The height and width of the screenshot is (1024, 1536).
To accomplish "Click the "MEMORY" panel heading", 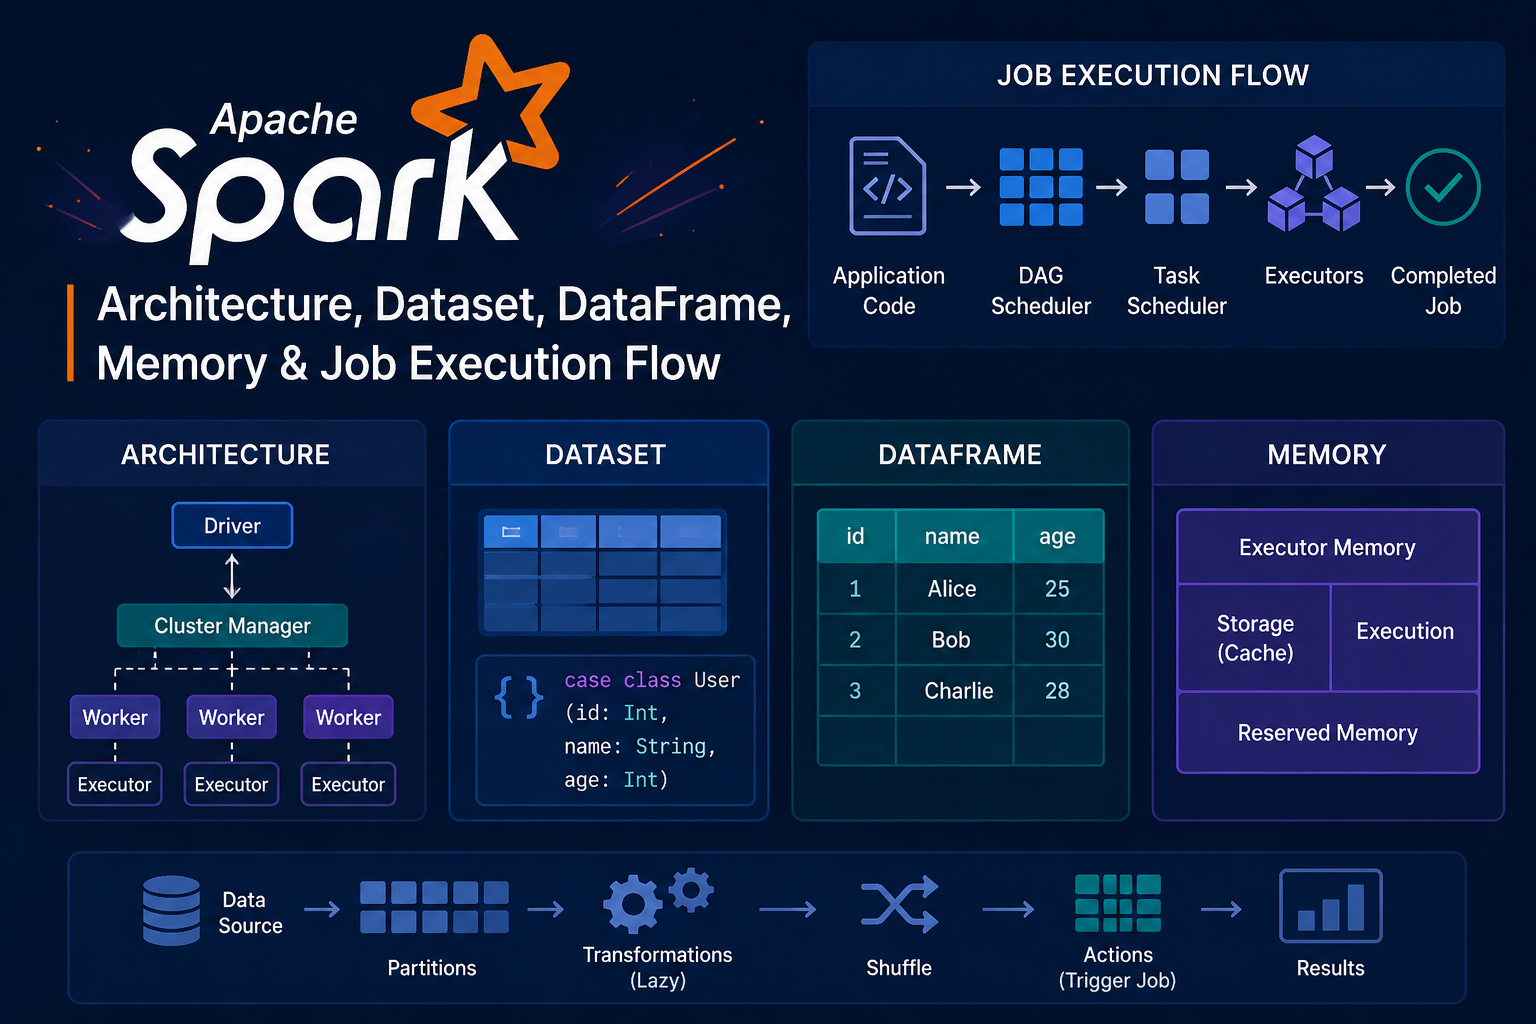I will pyautogui.click(x=1327, y=455).
